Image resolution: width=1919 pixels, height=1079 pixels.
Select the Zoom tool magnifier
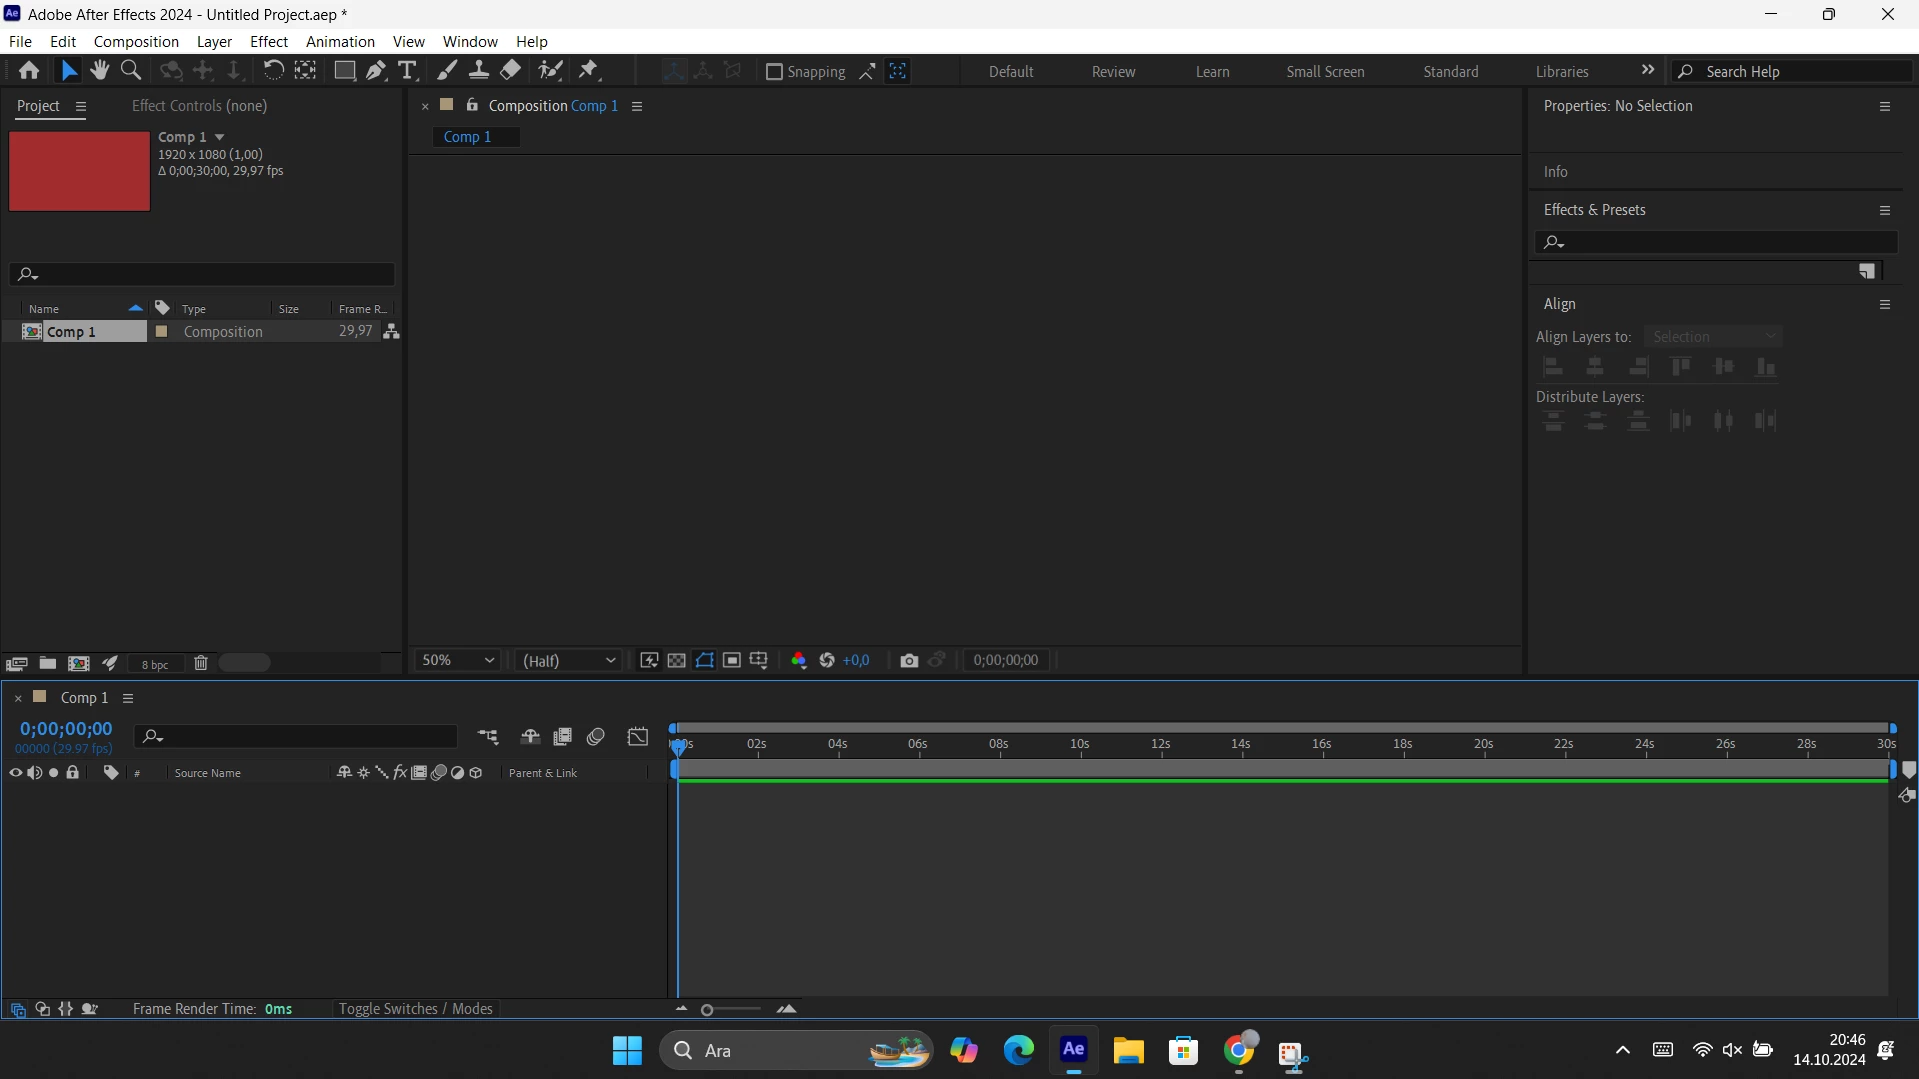tap(131, 71)
